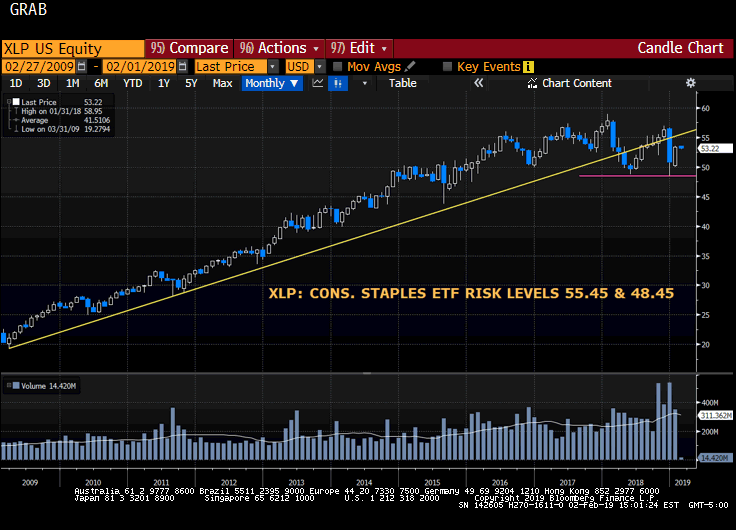The image size is (736, 530).
Task: Click the 95) Compare button
Action: [x=189, y=48]
